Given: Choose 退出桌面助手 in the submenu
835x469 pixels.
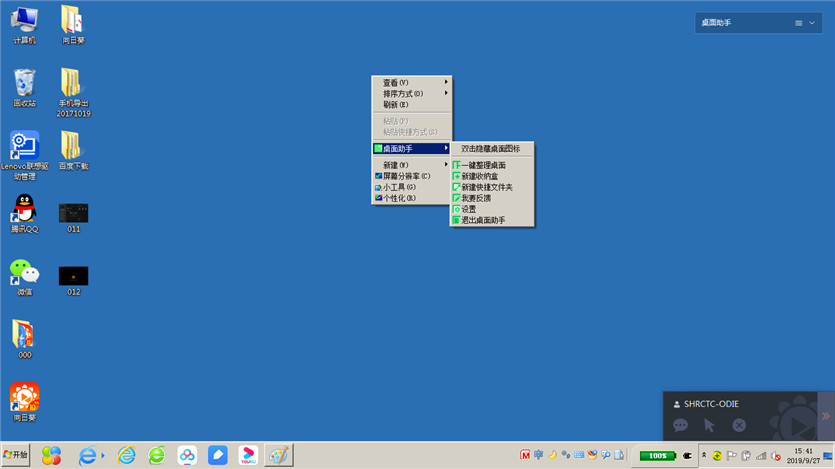Looking at the screenshot, I should [483, 220].
